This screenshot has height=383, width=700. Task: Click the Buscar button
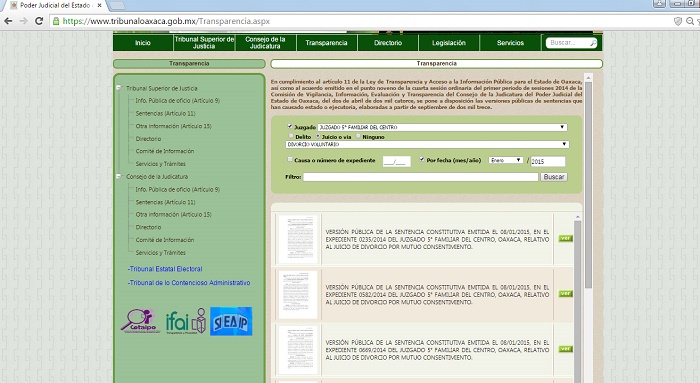[x=554, y=177]
